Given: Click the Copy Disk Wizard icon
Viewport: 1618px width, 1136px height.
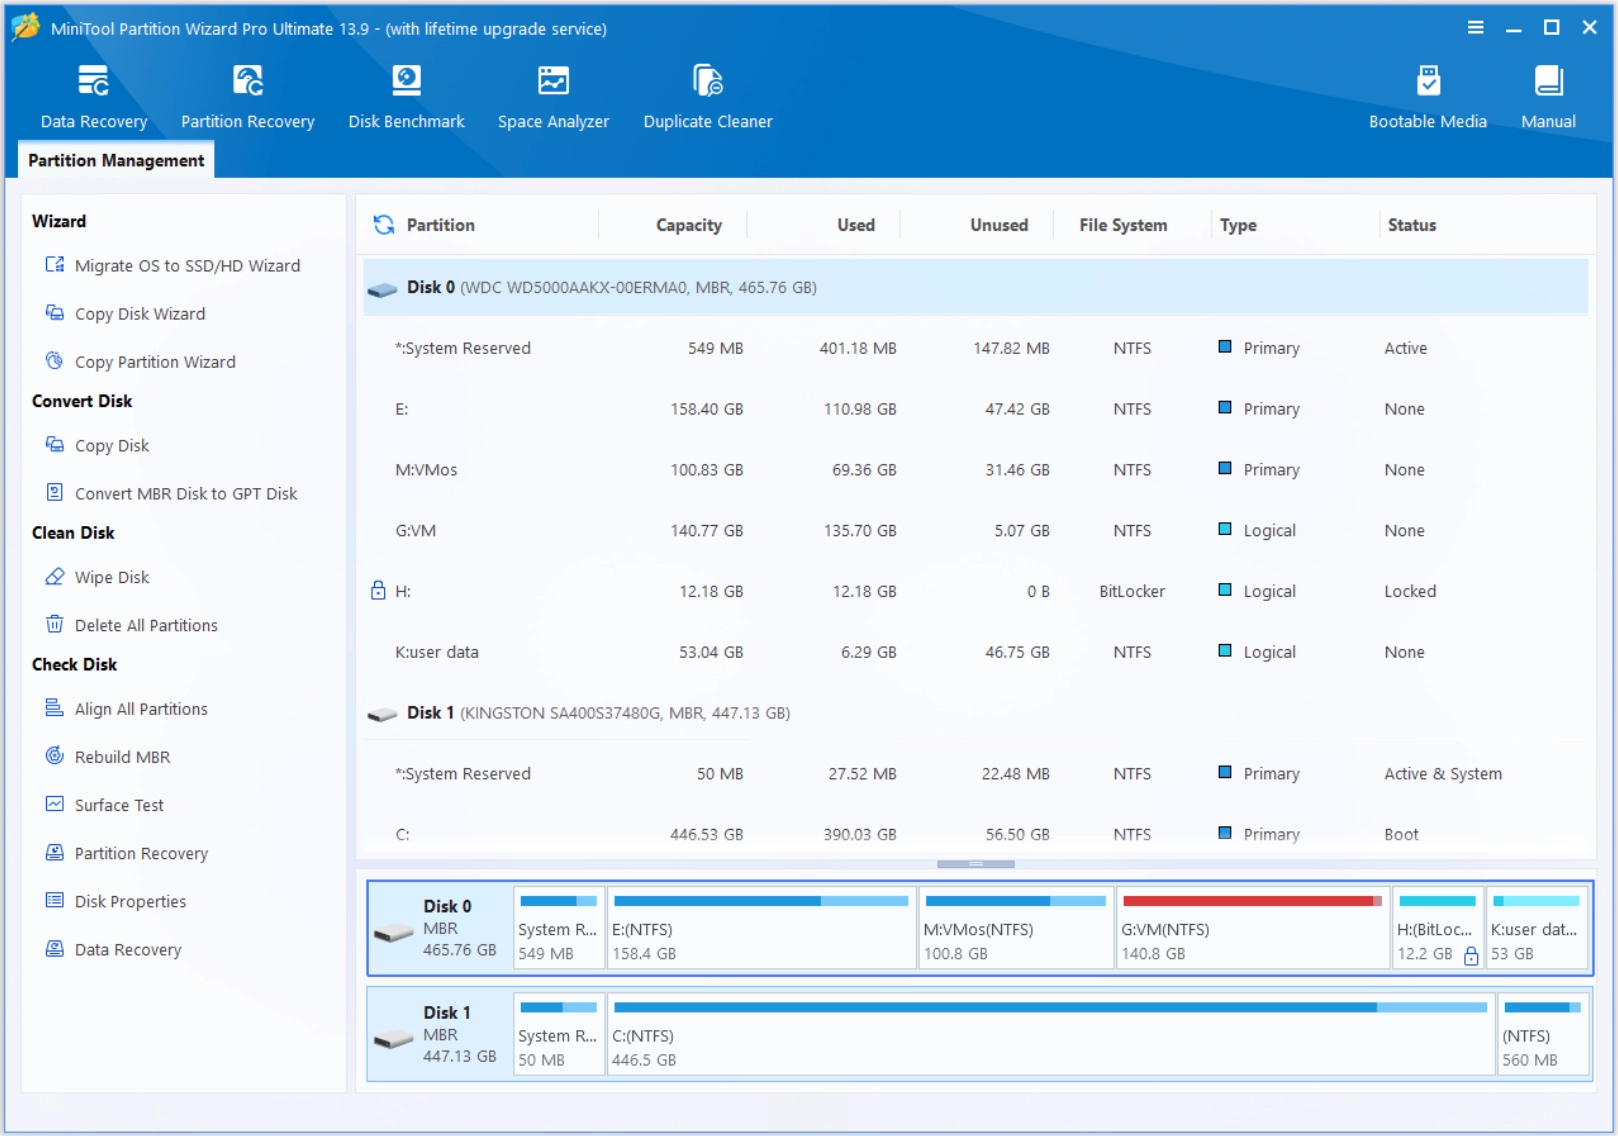Looking at the screenshot, I should coord(55,313).
